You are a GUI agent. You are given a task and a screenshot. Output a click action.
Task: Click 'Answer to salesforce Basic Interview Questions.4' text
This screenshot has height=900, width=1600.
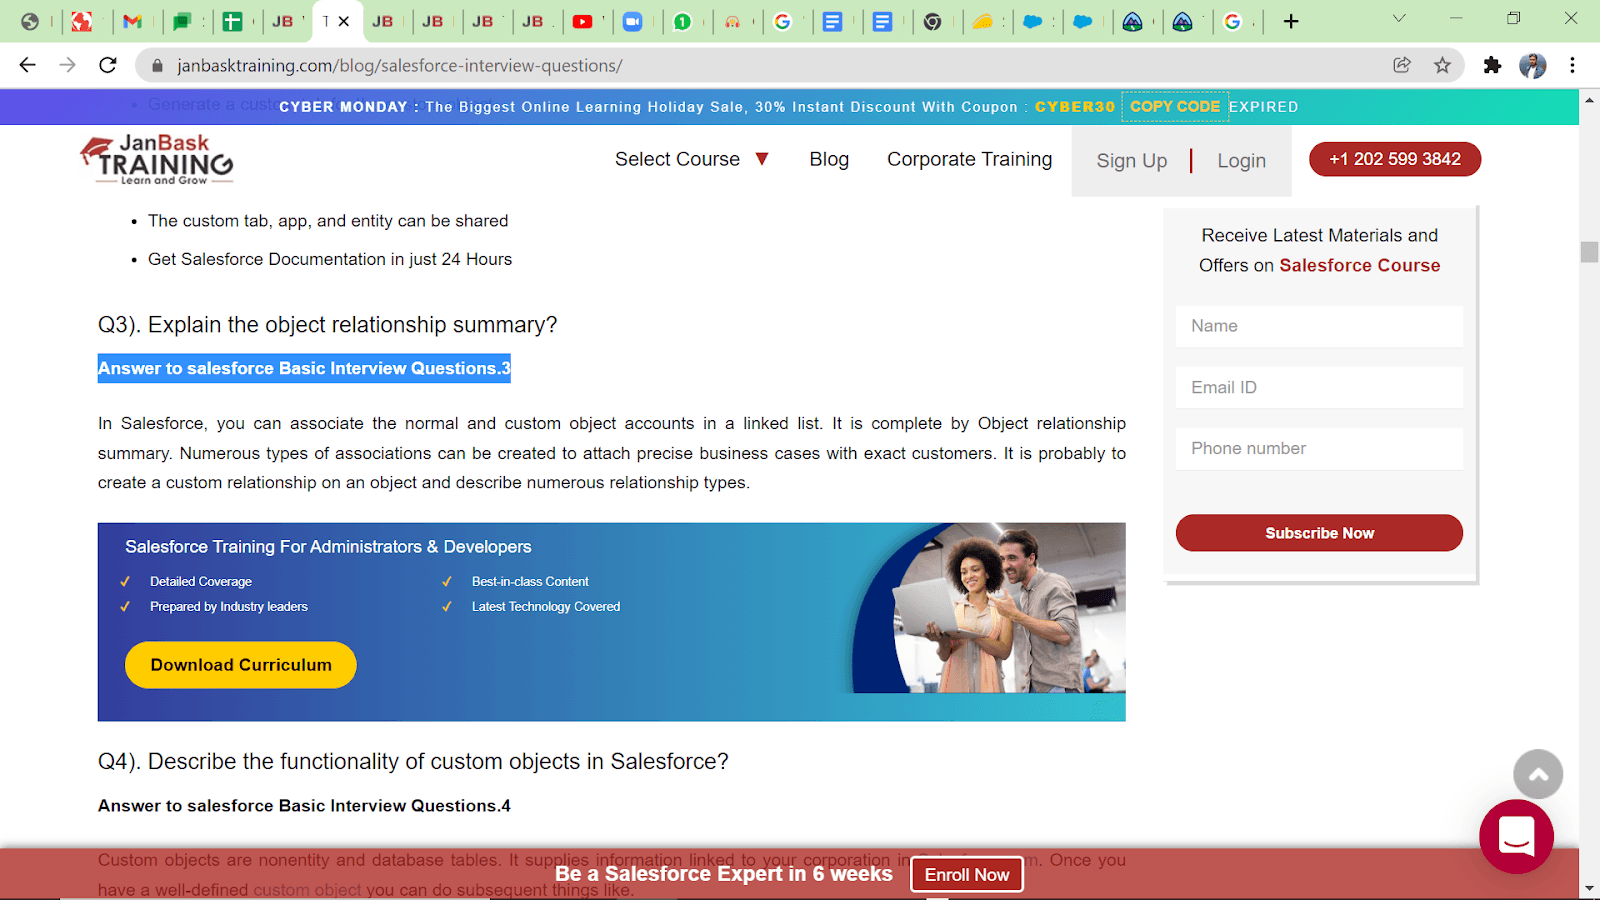[304, 806]
